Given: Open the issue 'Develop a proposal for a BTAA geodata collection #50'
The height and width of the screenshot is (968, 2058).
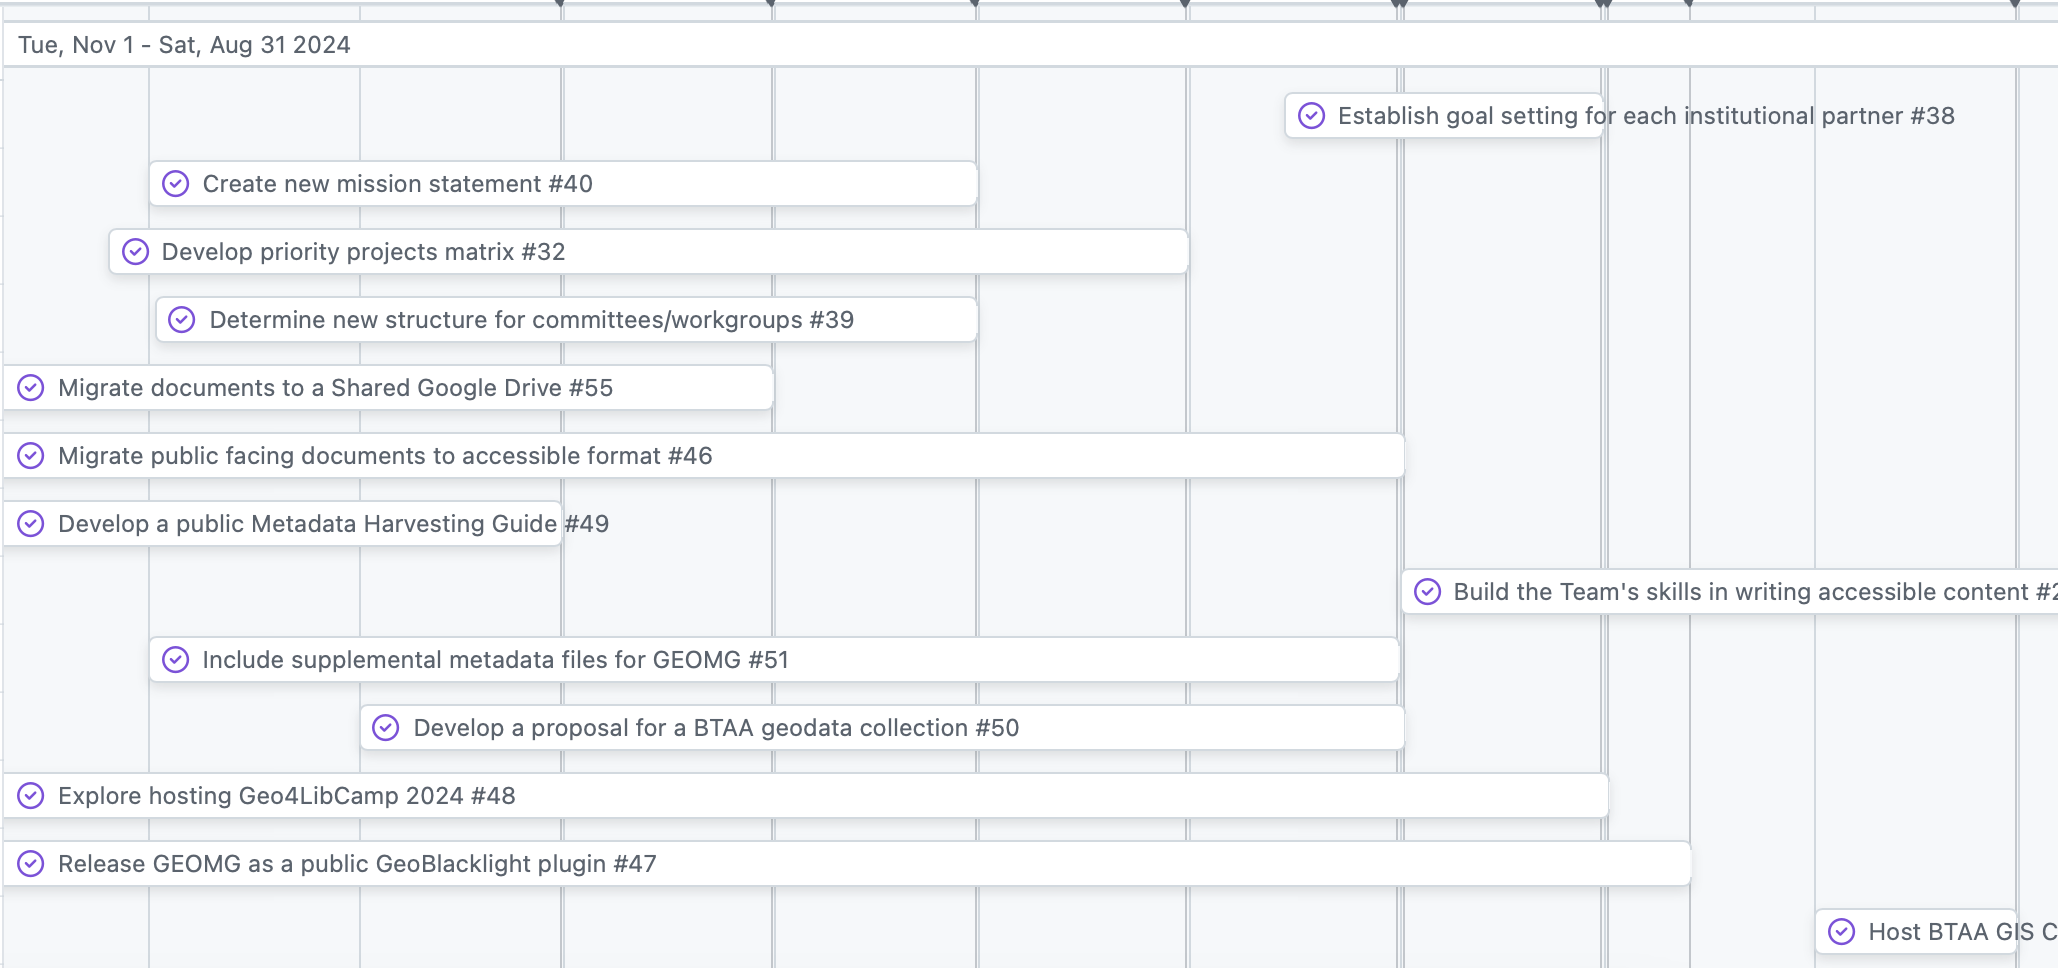Looking at the screenshot, I should point(716,728).
